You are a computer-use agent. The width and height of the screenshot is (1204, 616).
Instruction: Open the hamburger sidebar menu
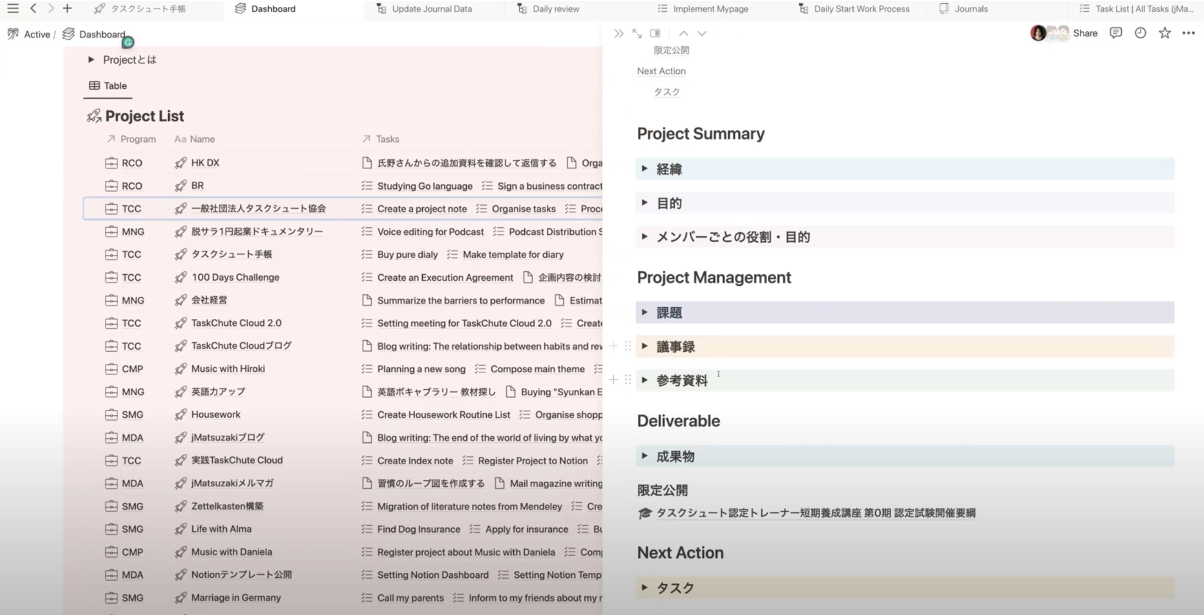click(13, 9)
